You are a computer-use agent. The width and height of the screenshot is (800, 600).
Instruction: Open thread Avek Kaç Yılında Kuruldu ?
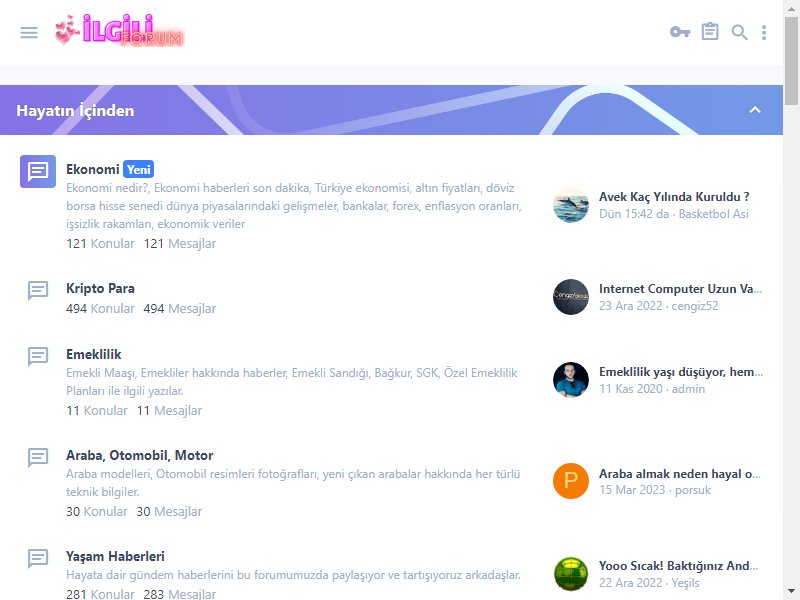point(674,197)
